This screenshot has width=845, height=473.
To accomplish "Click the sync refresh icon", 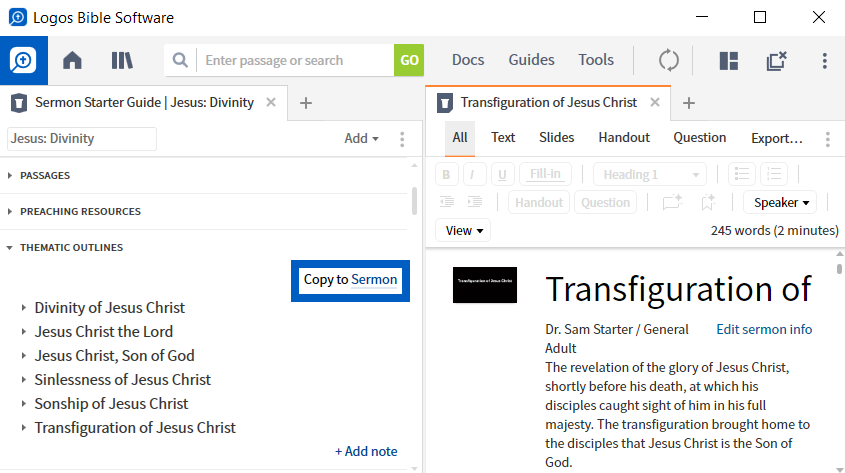I will [x=668, y=60].
